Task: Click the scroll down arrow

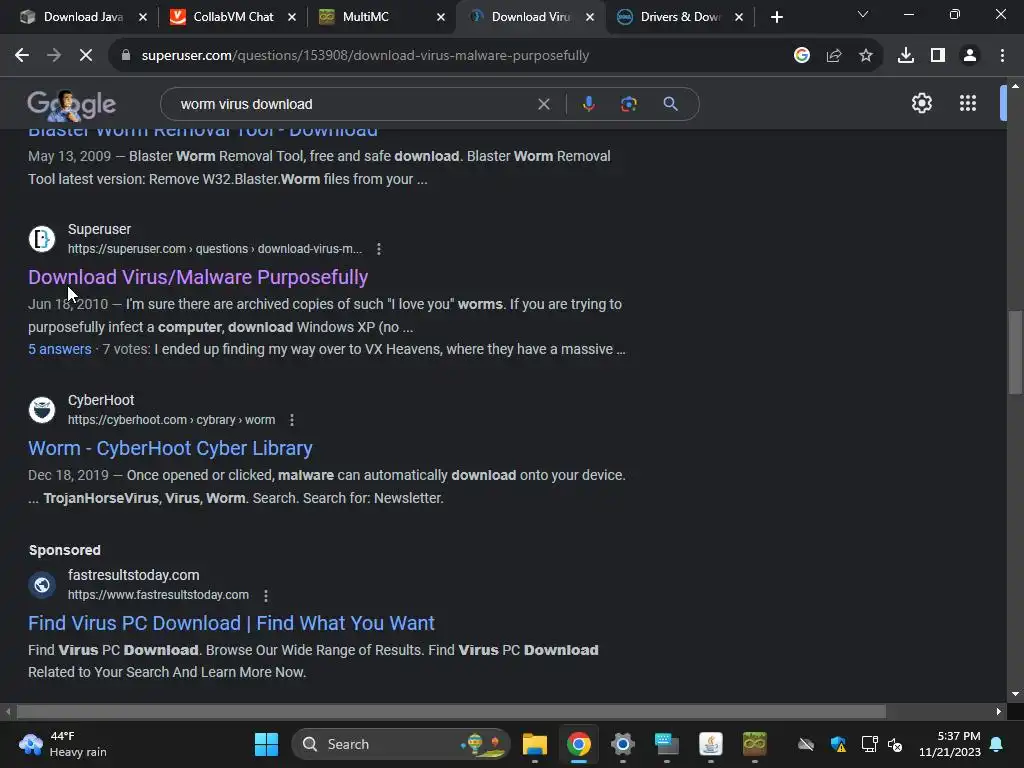Action: pos(1015,694)
